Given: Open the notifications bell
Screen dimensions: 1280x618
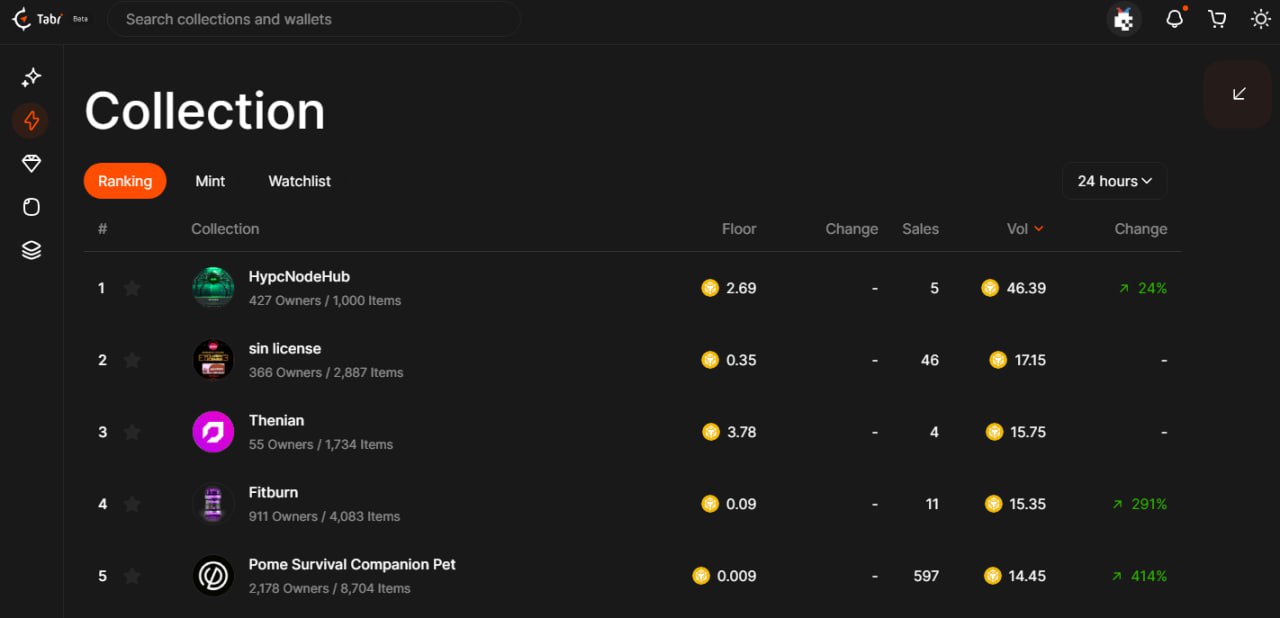Looking at the screenshot, I should tap(1174, 19).
